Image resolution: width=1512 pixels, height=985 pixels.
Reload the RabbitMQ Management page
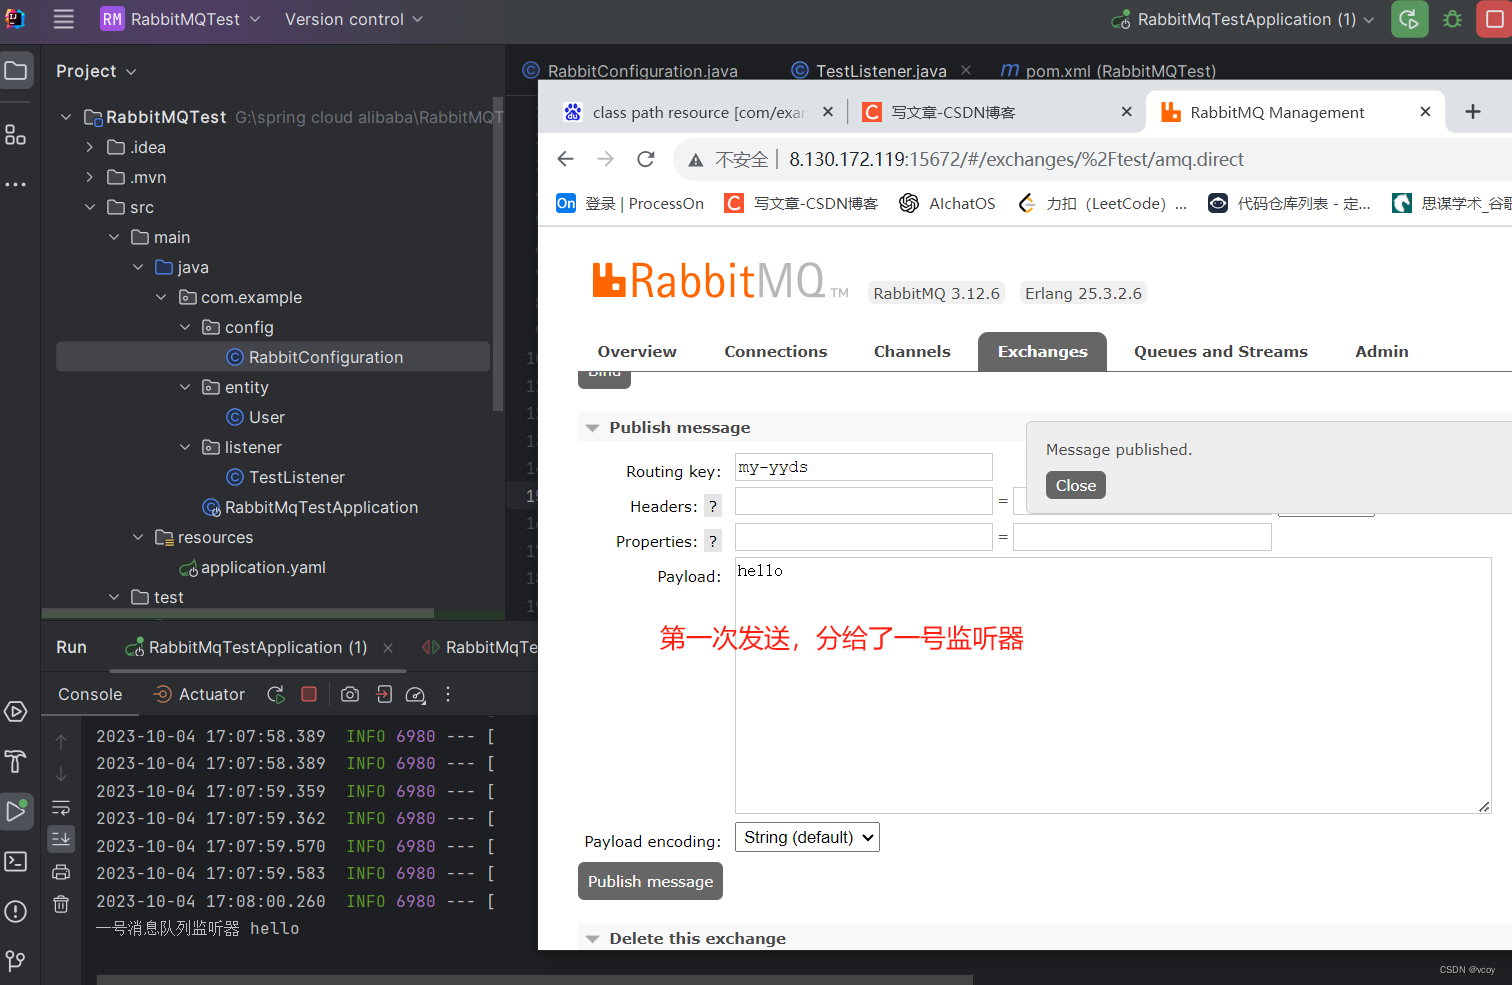click(x=646, y=159)
